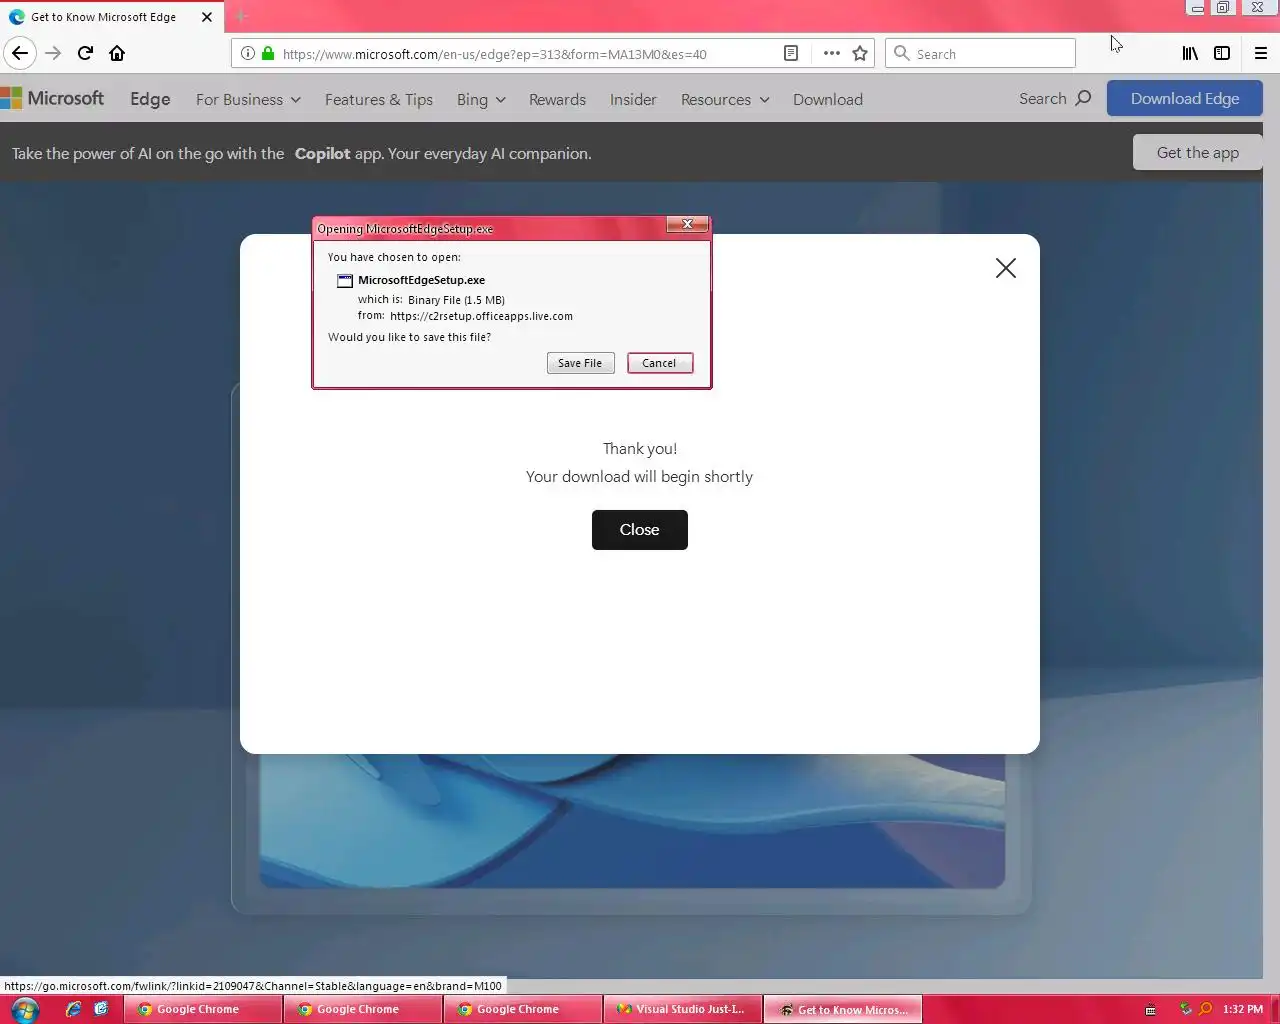Open the Download nav link
The height and width of the screenshot is (1024, 1280).
(x=828, y=99)
